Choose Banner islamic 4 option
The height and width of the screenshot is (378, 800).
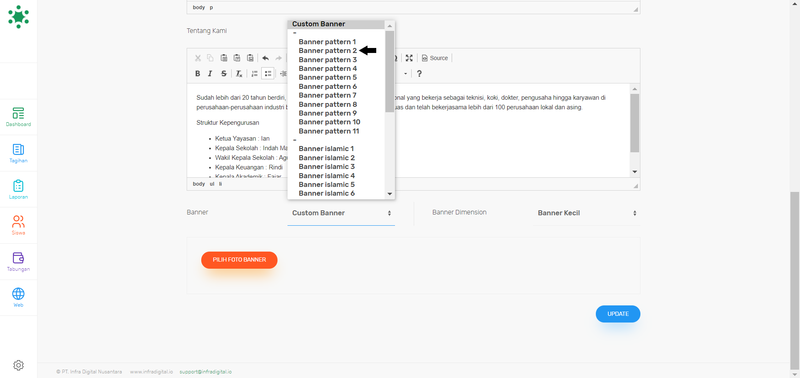(327, 175)
